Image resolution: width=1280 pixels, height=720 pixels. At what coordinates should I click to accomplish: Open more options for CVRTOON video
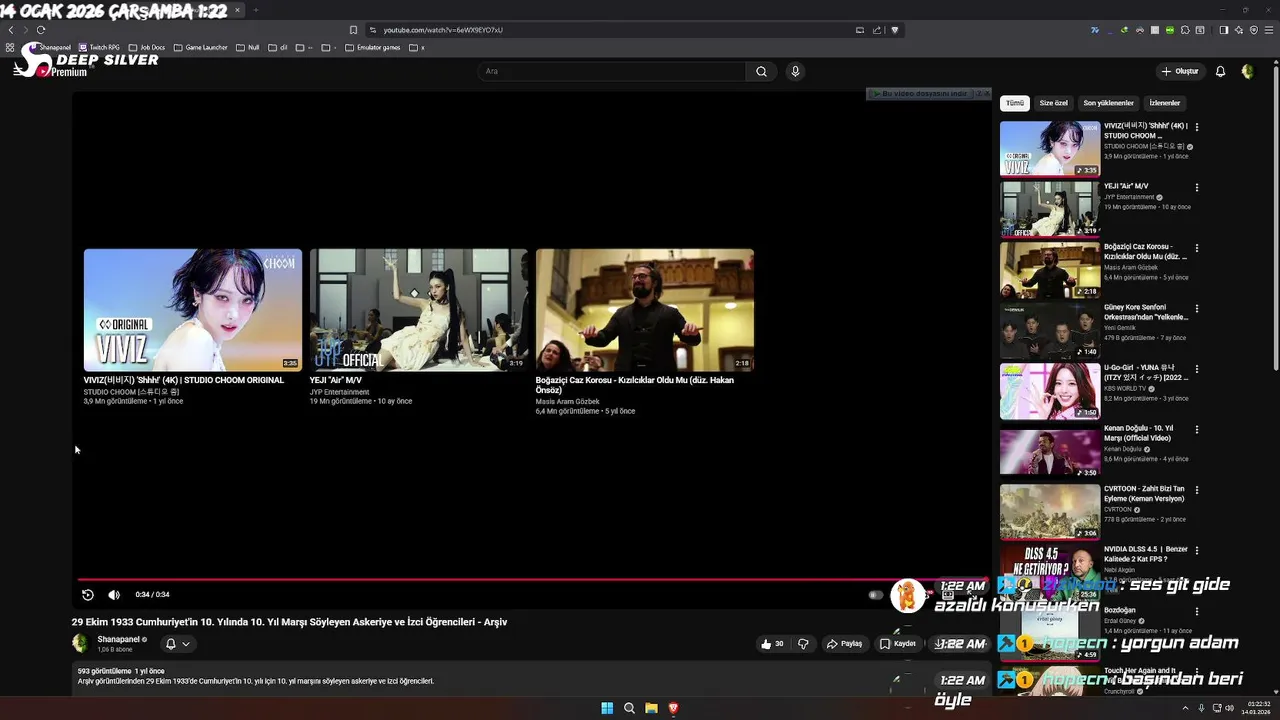pyautogui.click(x=1196, y=490)
